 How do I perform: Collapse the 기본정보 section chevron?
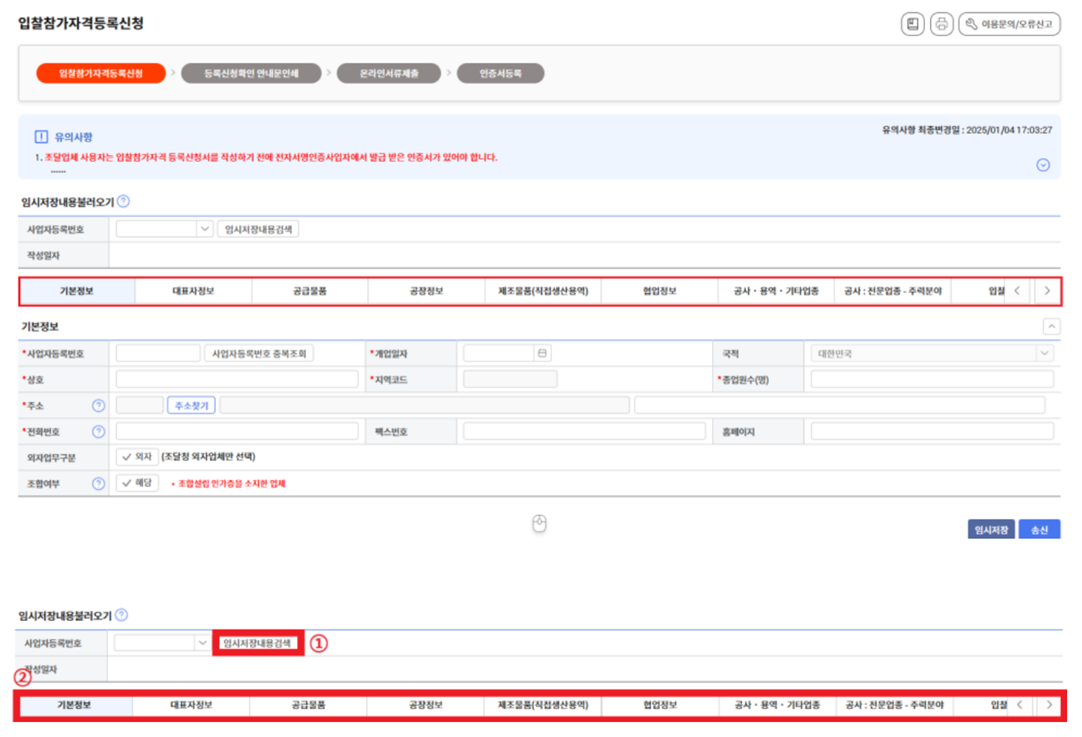(x=1051, y=326)
